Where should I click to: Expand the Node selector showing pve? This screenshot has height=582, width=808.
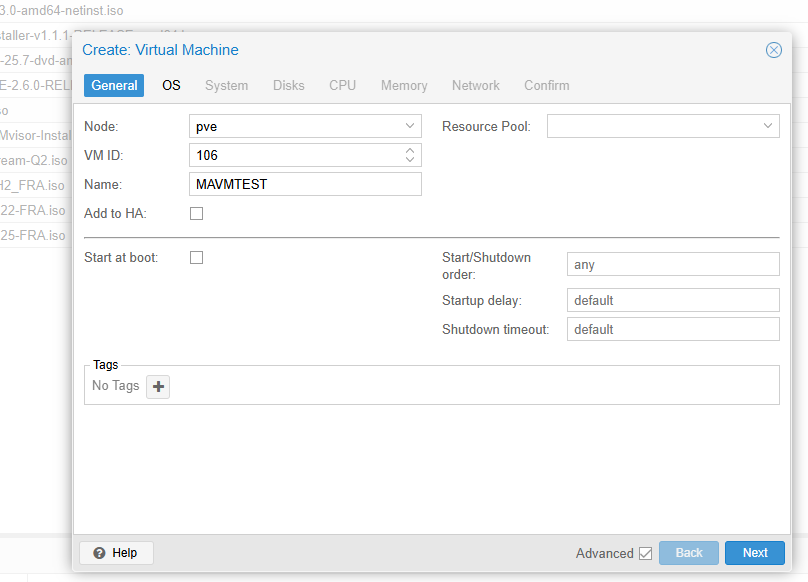pos(410,126)
